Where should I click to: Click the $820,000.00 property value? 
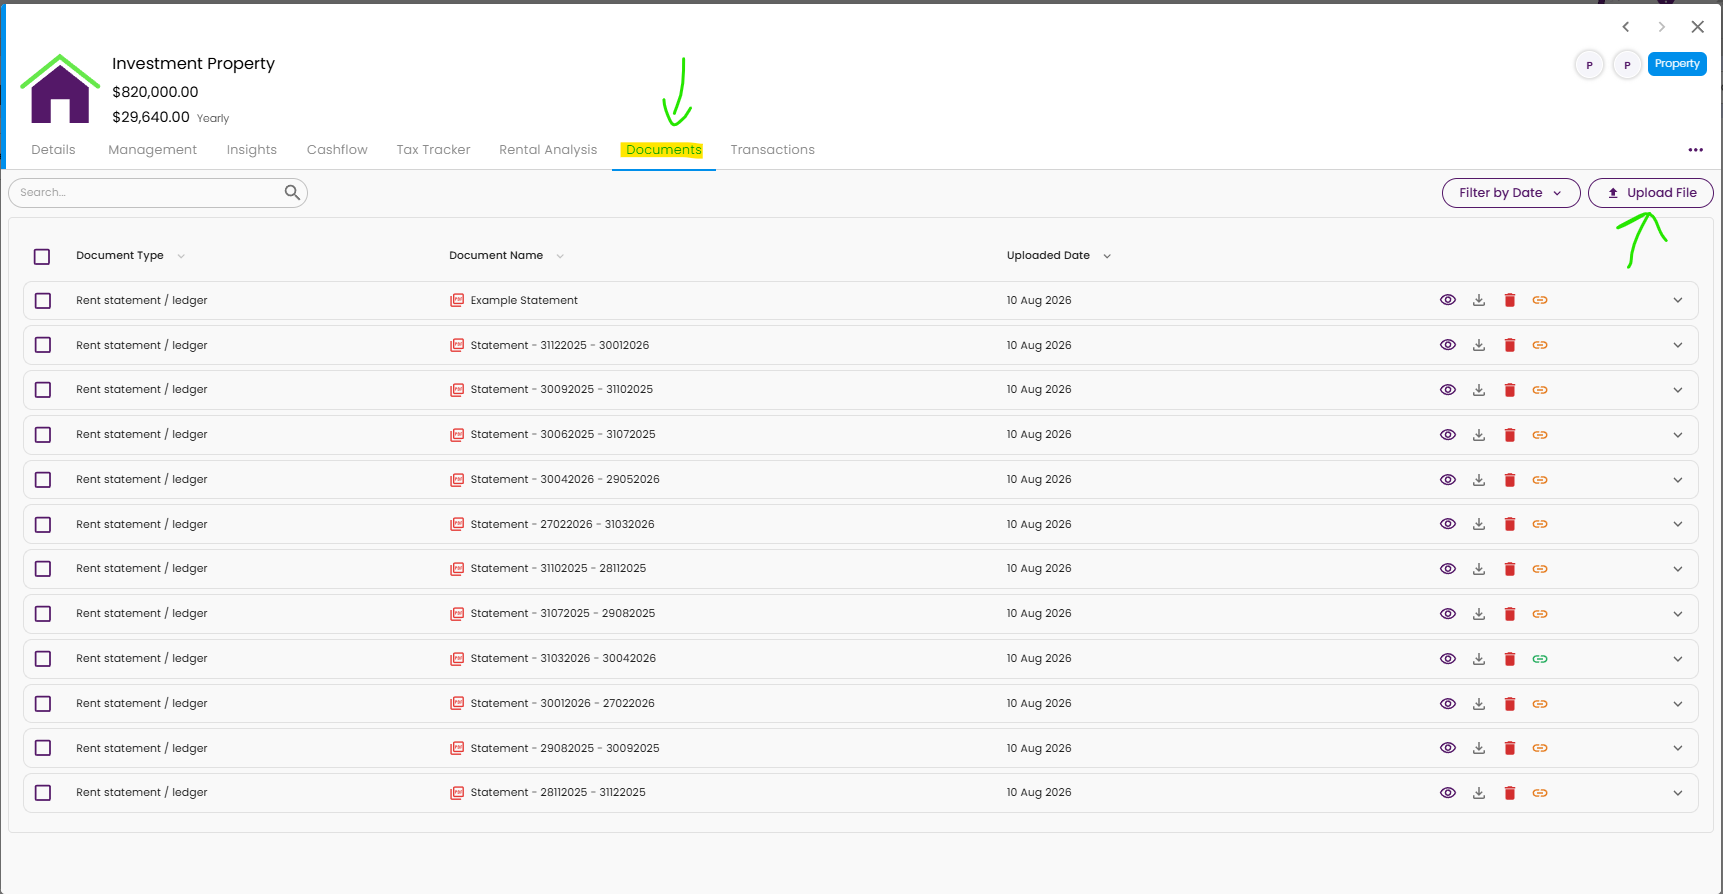pos(155,92)
